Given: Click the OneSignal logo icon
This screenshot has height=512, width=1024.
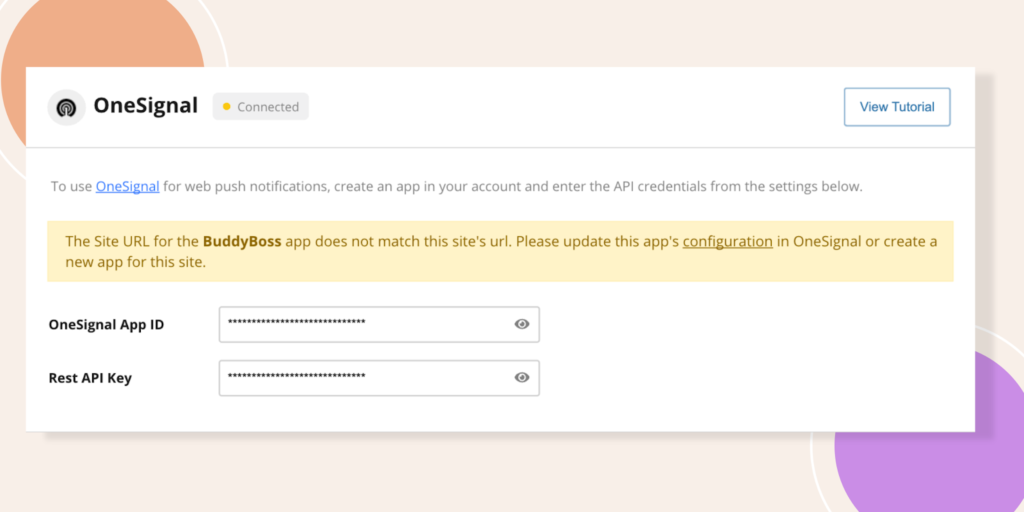Looking at the screenshot, I should [67, 107].
